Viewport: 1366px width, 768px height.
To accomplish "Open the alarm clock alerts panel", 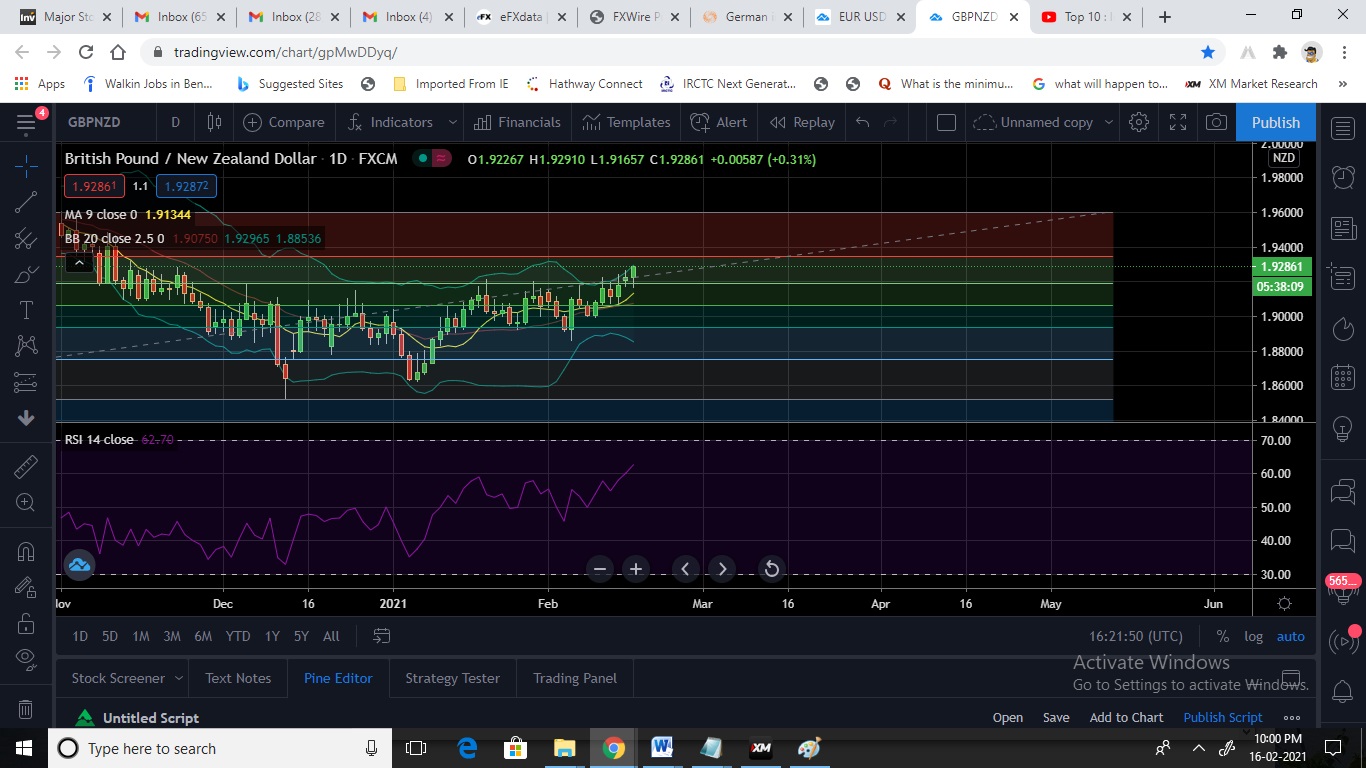I will (1343, 177).
